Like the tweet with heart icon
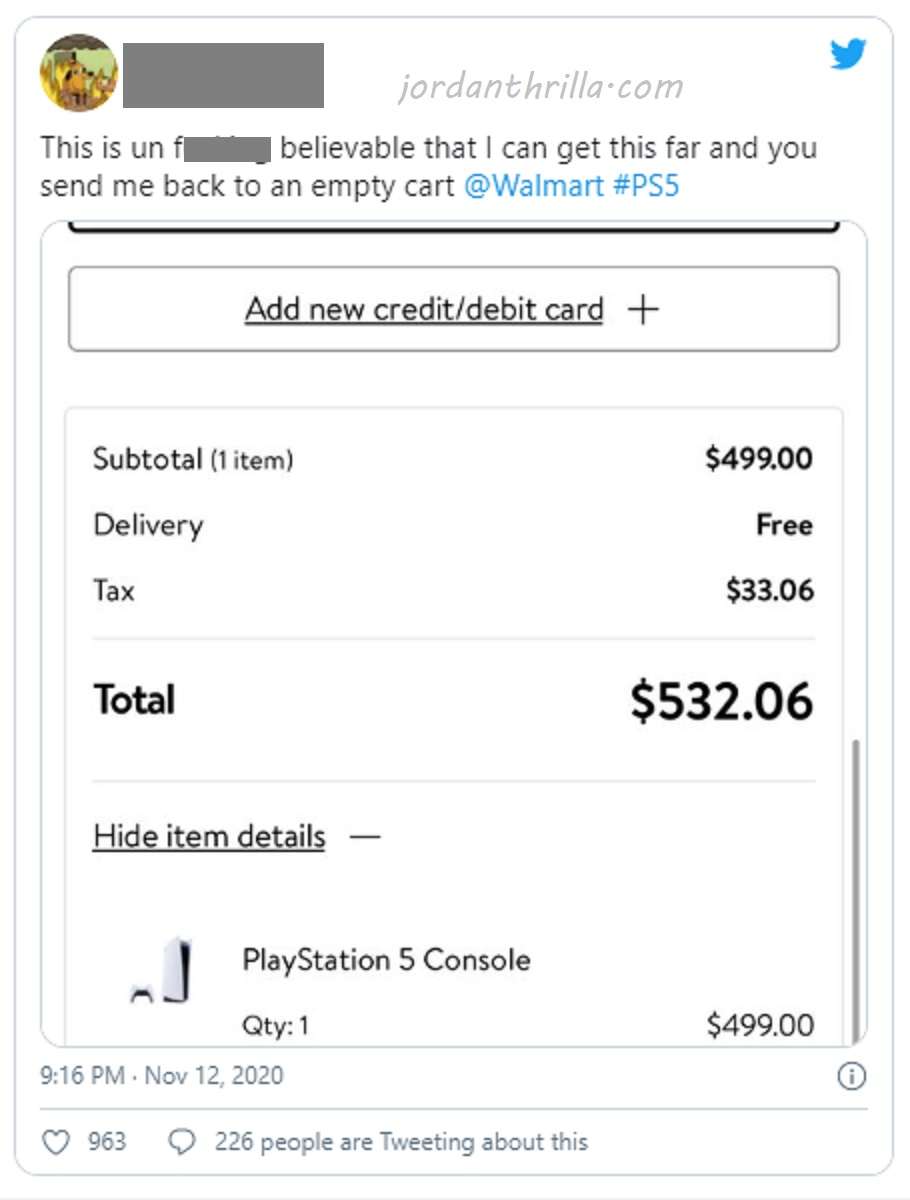Screen dimensions: 910x1200 (x=56, y=1142)
